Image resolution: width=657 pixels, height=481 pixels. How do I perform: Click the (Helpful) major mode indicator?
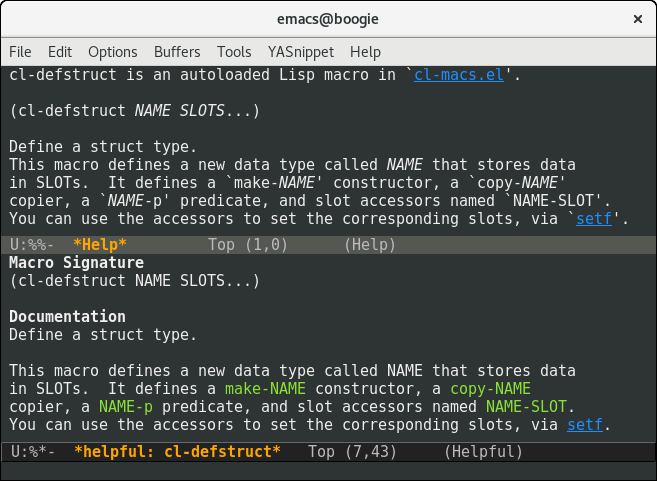pos(483,452)
